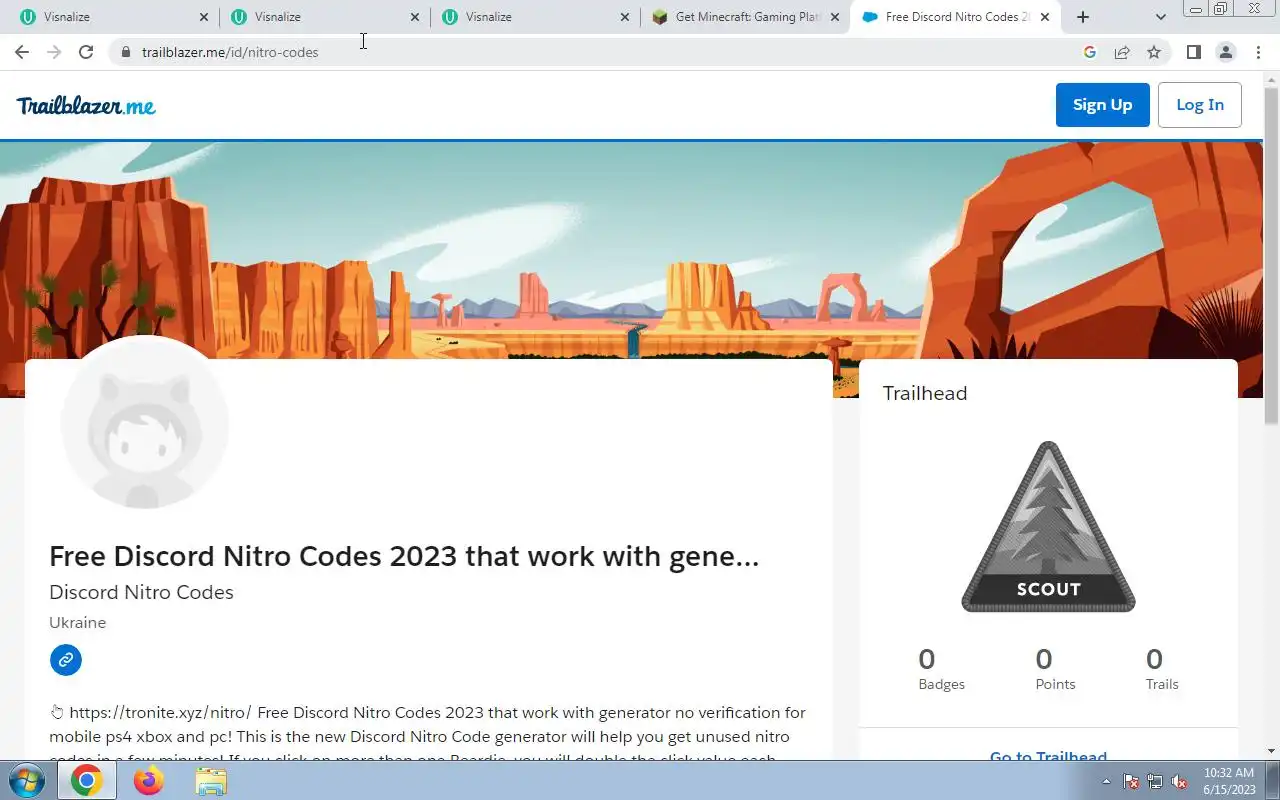The height and width of the screenshot is (800, 1280).
Task: Close the first Visnalize tab
Action: (x=204, y=17)
